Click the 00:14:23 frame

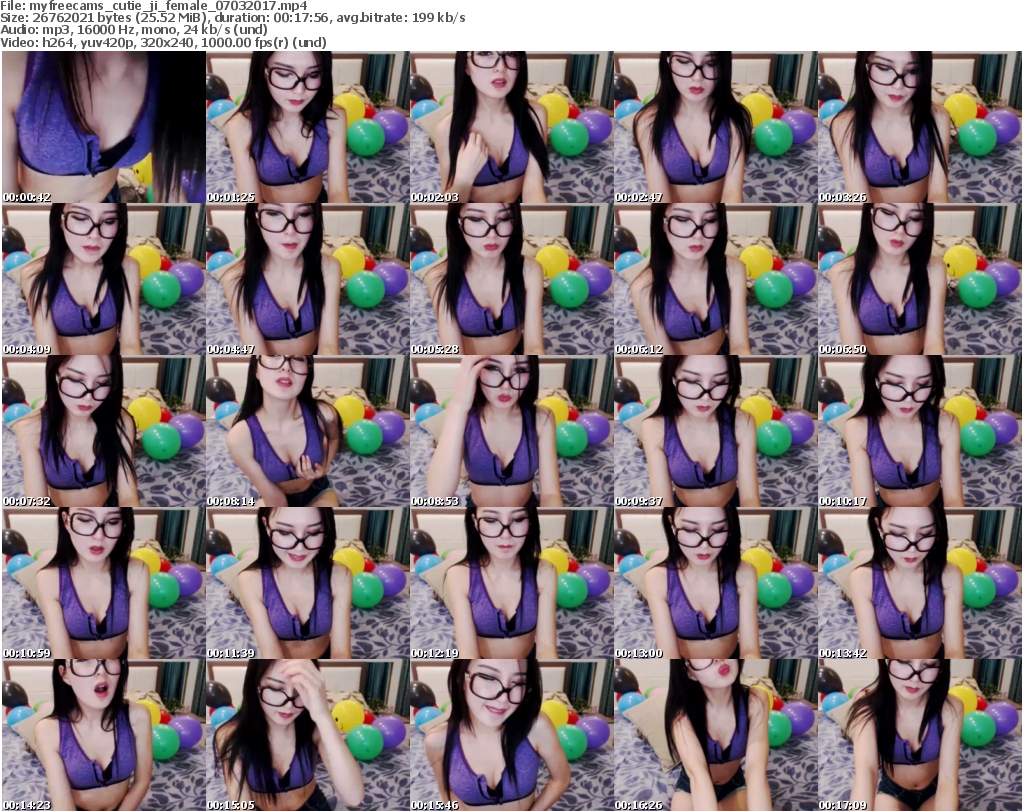click(x=104, y=735)
